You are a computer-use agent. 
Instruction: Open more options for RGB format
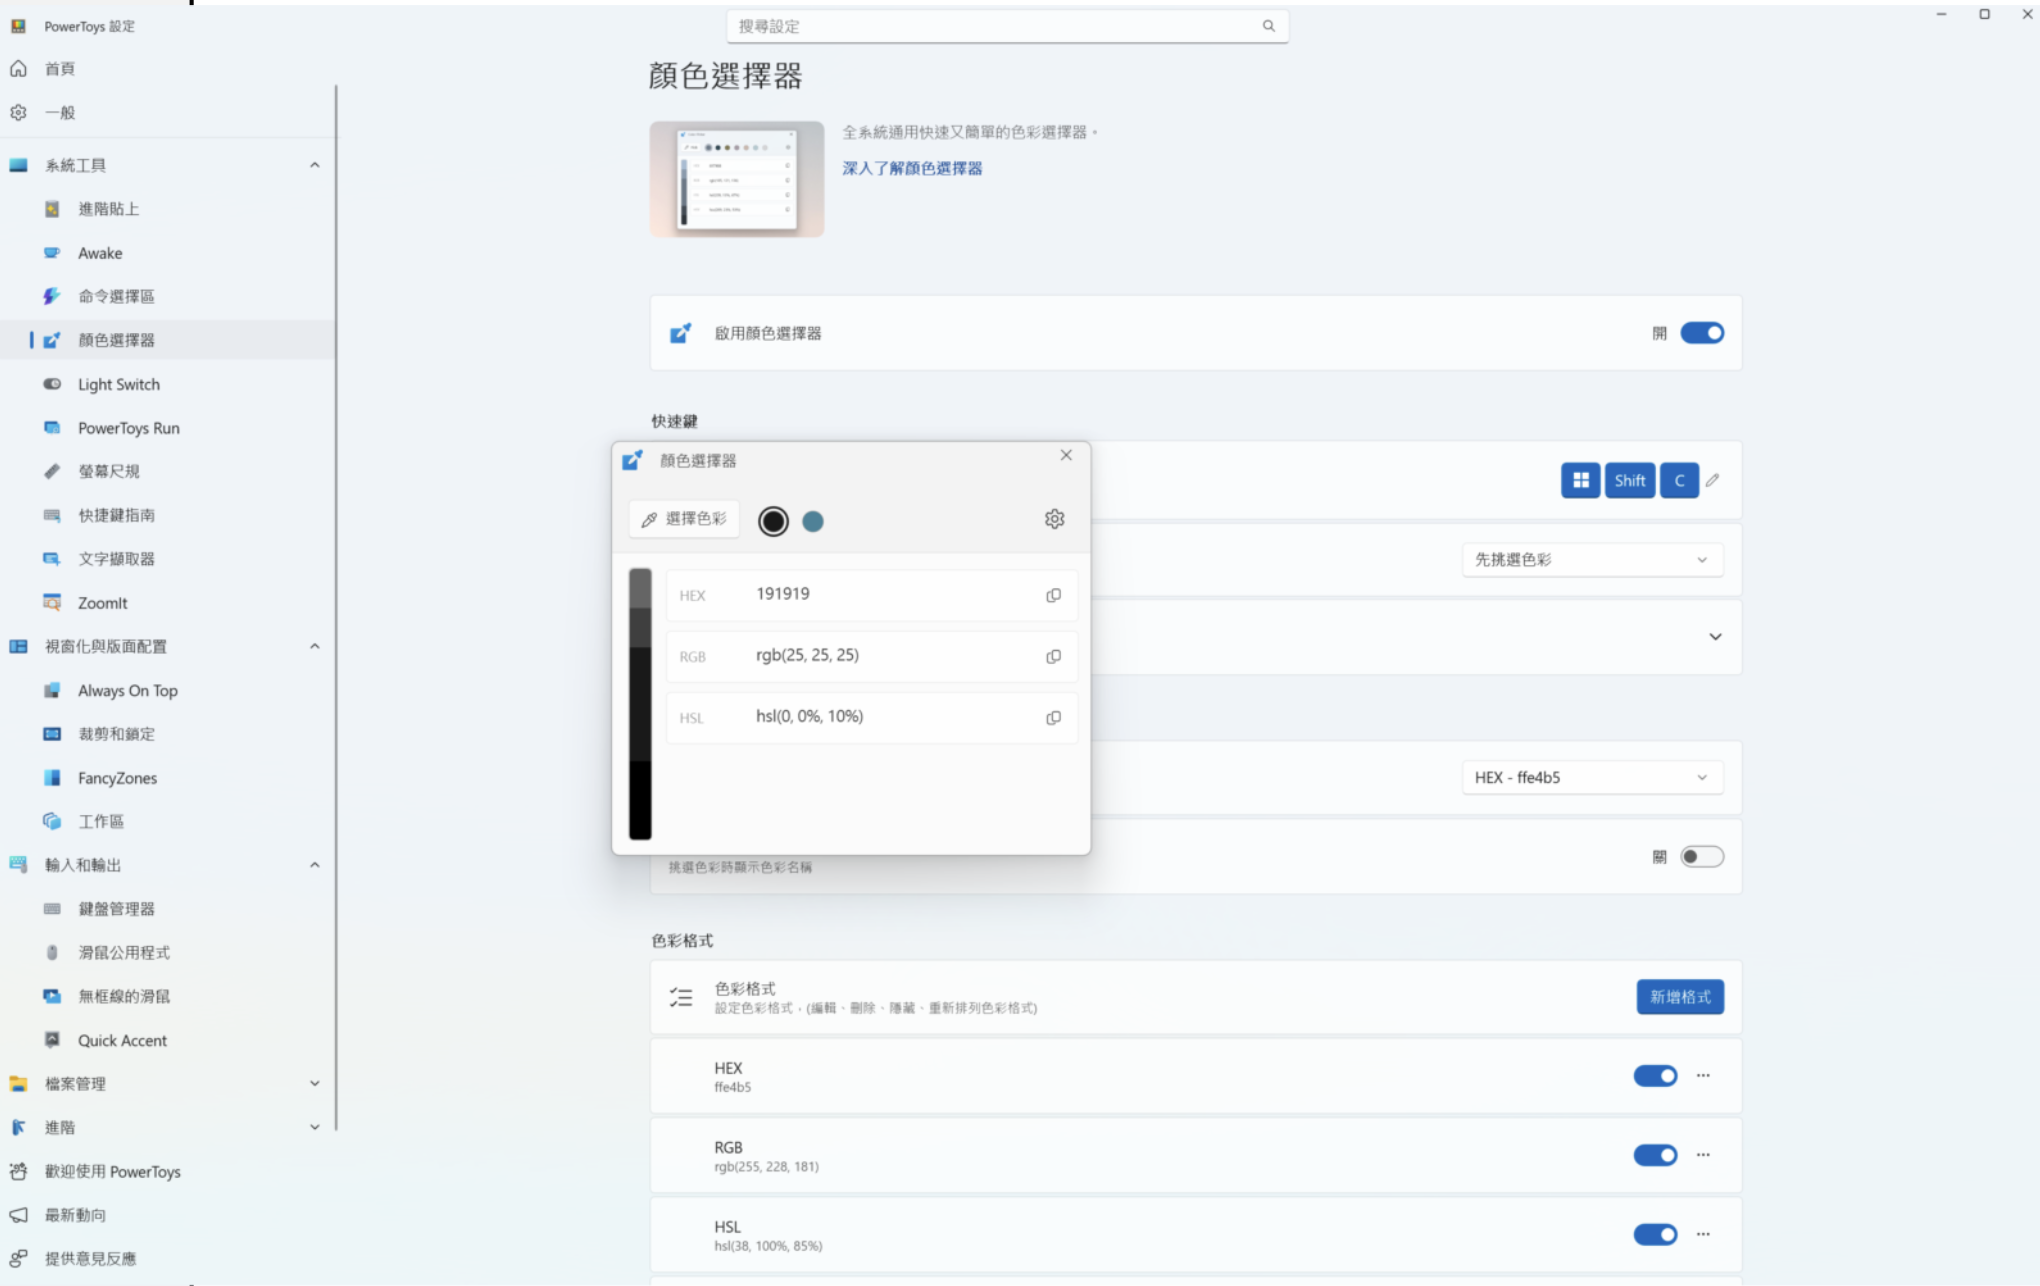click(x=1703, y=1155)
